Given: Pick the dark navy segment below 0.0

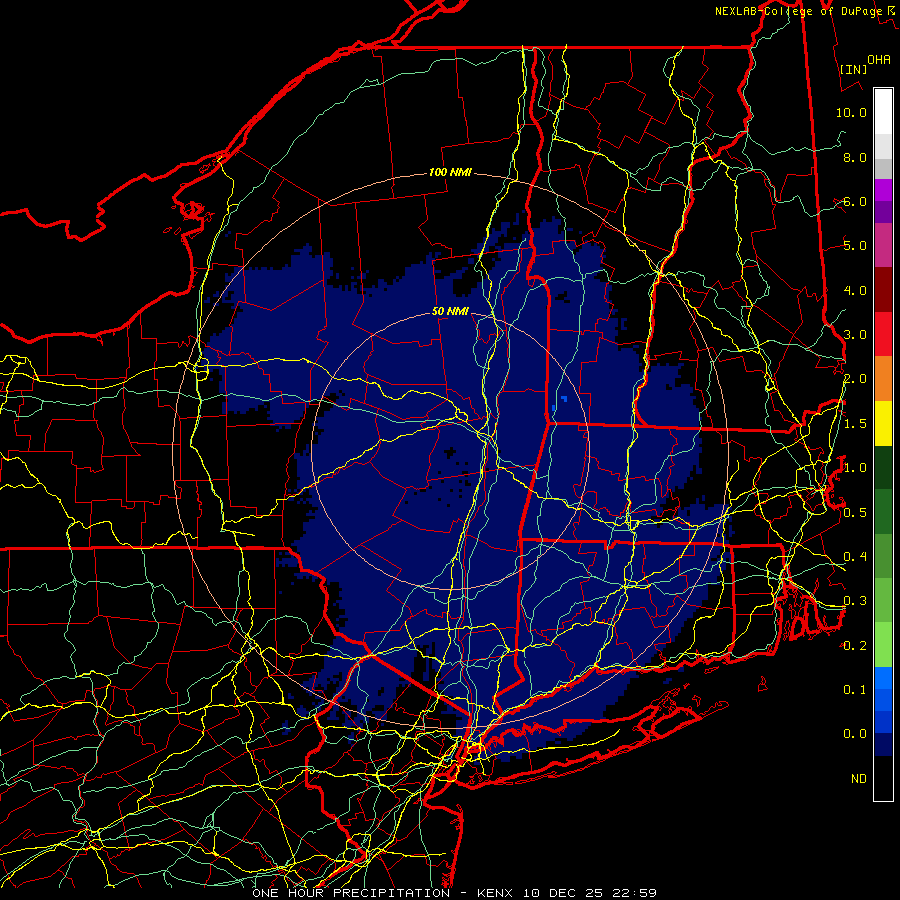Looking at the screenshot, I should 883,745.
